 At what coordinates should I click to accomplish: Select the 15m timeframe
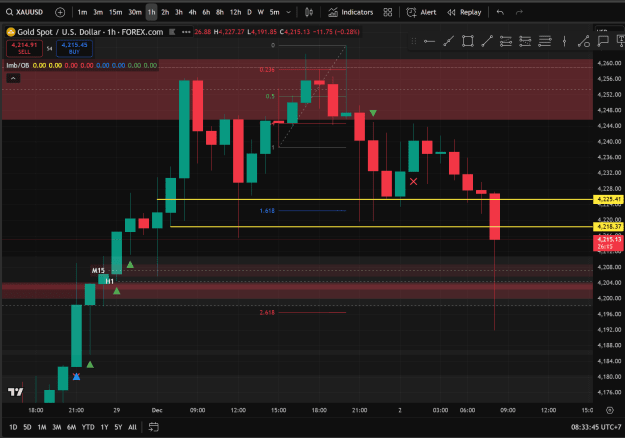tap(115, 12)
